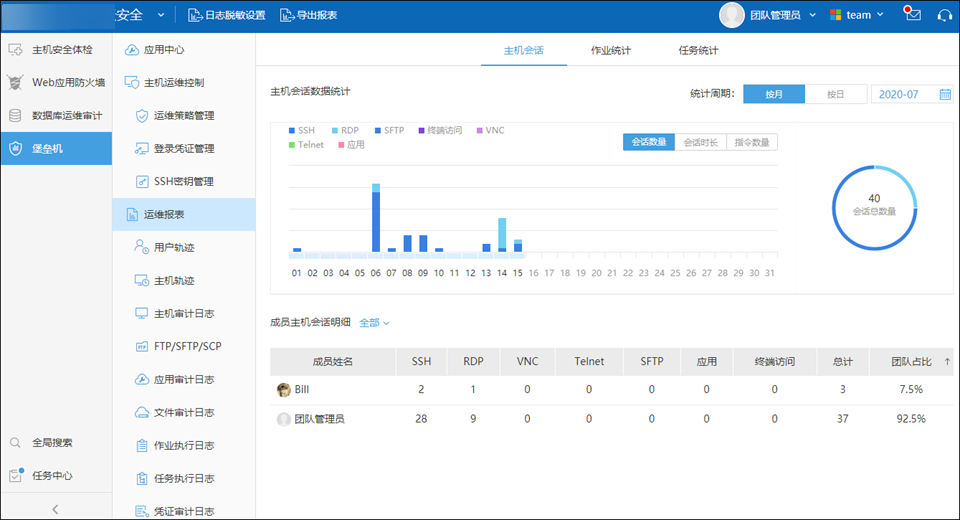960x520 pixels.
Task: Open 运维策略管理 menu item
Action: (184, 116)
